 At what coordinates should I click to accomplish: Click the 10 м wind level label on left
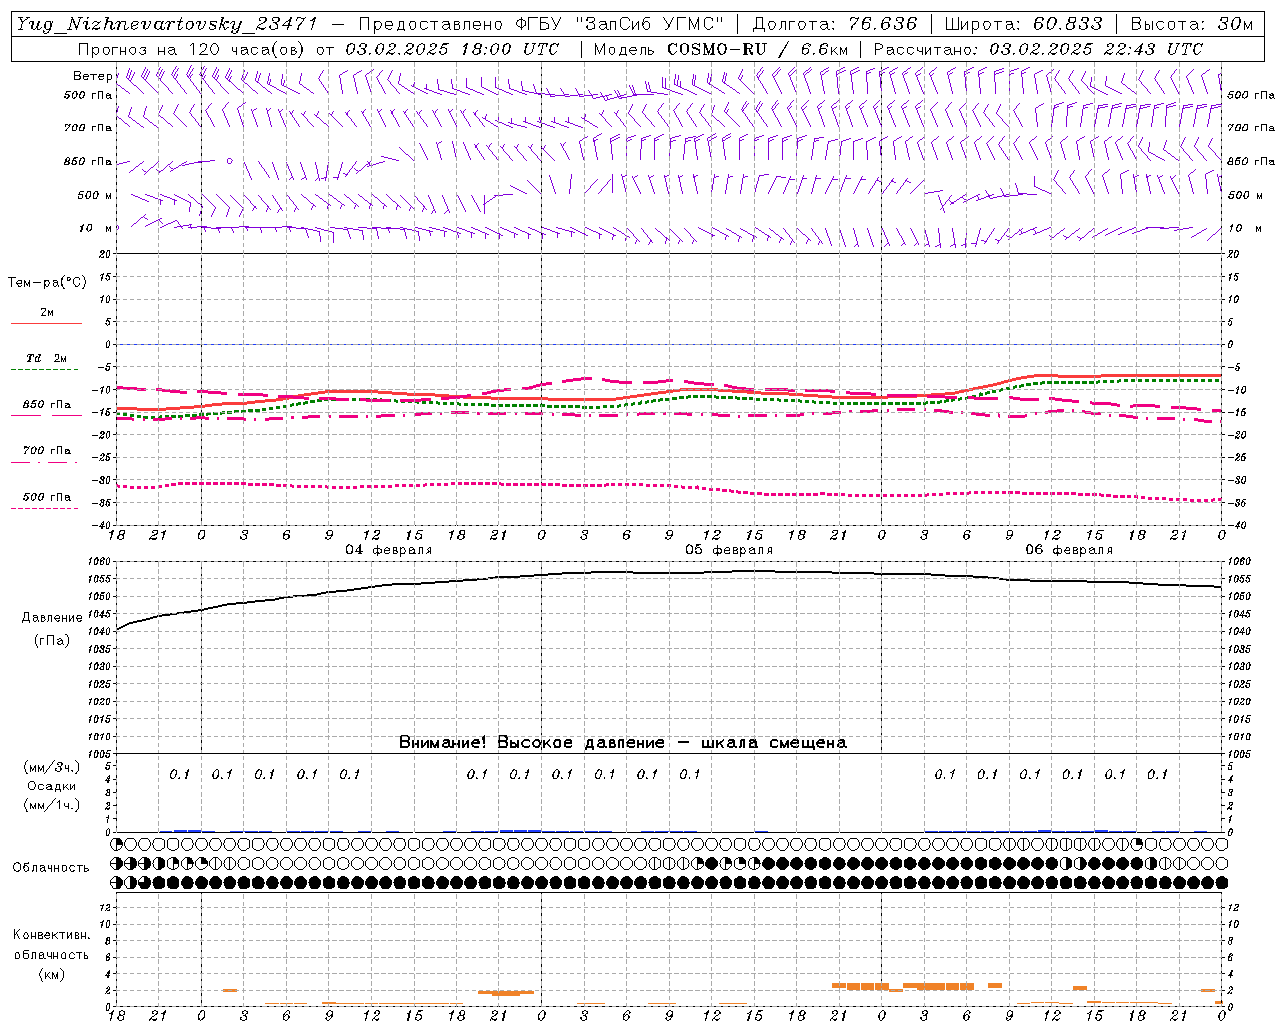[x=96, y=228]
